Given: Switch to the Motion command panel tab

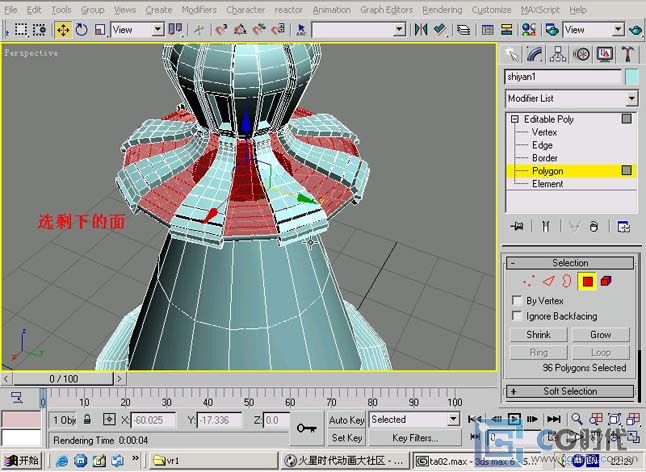Looking at the screenshot, I should tap(581, 54).
